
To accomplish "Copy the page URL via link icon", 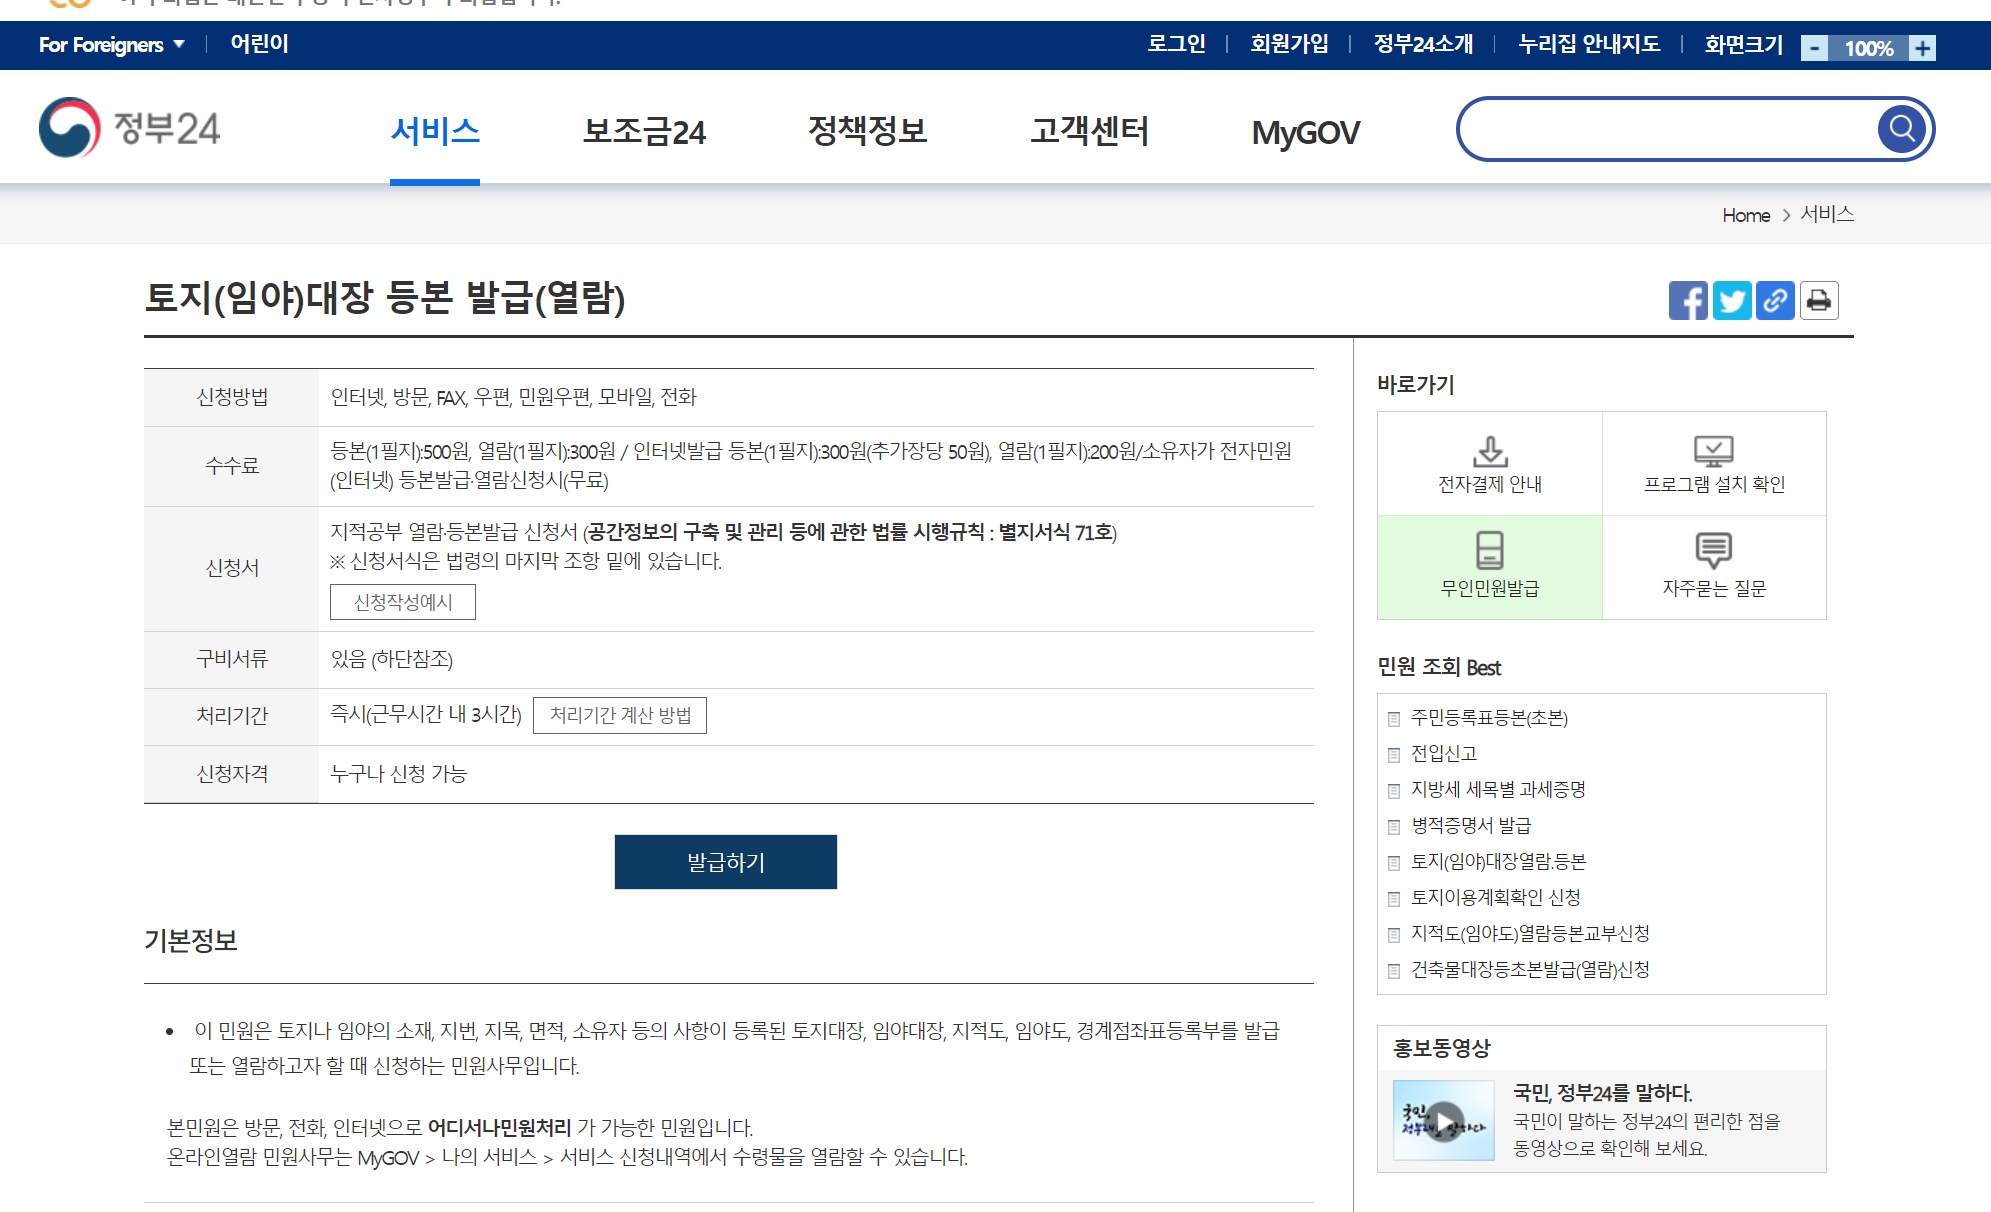I will (x=1775, y=300).
